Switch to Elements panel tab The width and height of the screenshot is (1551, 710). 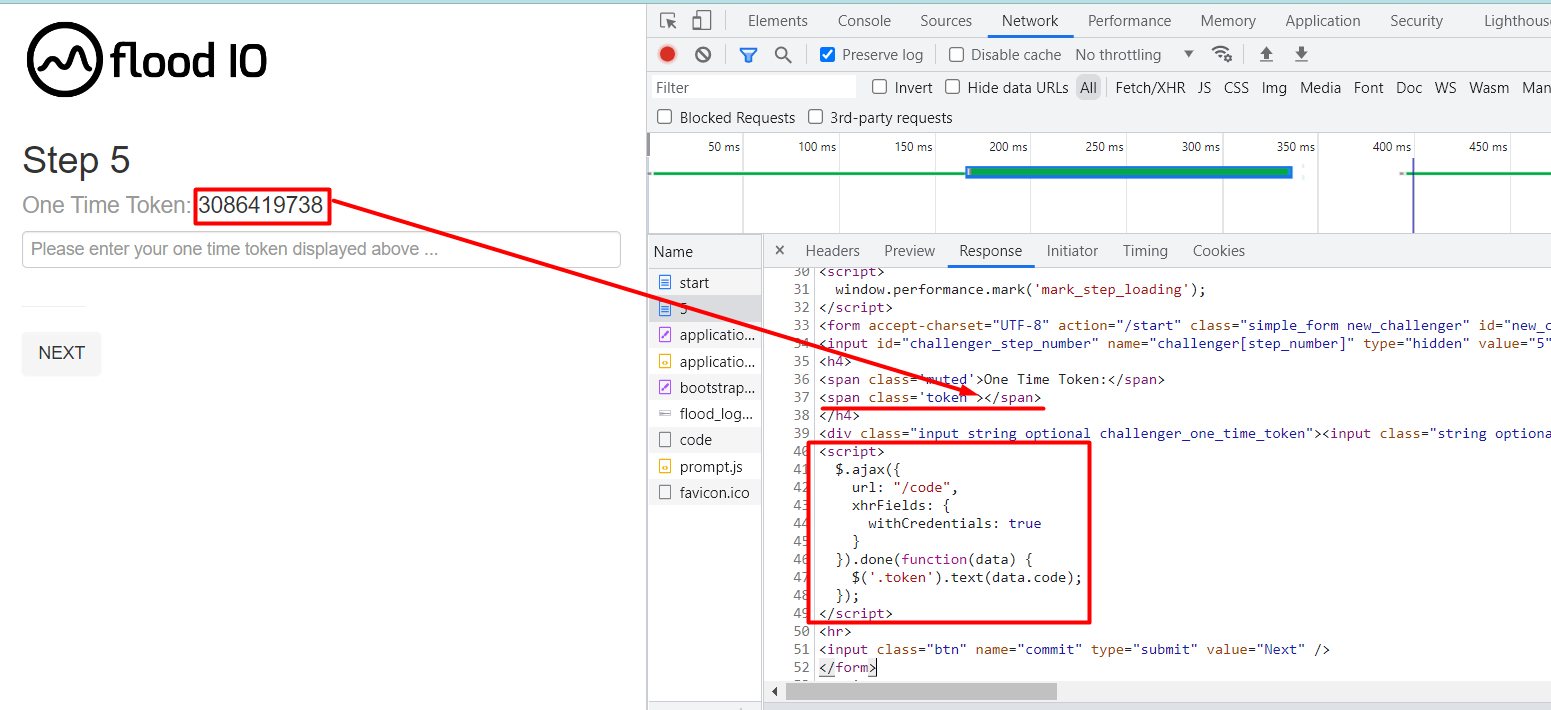click(x=777, y=21)
